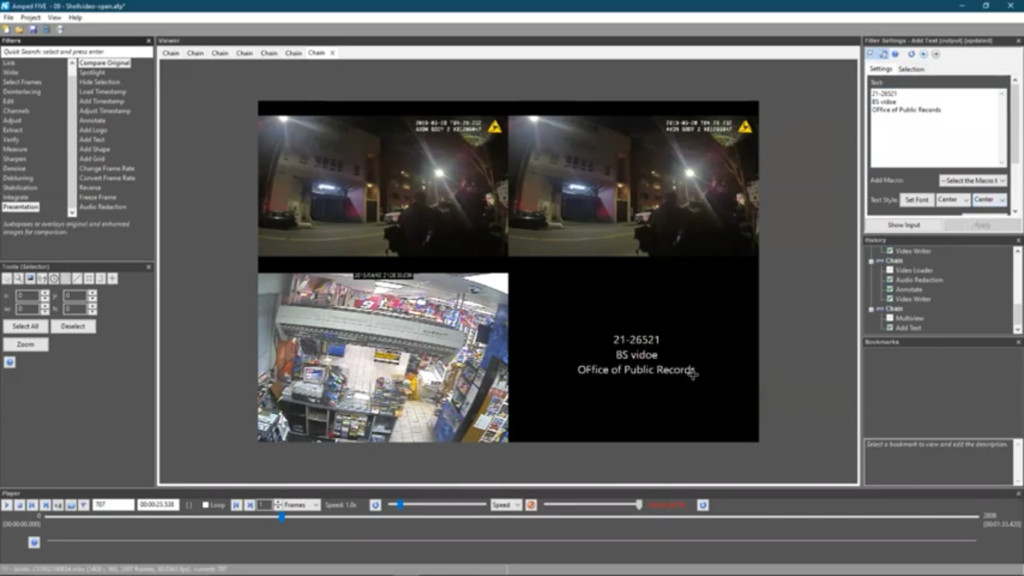Collapse the Chain containing Video Loader
The height and width of the screenshot is (576, 1024).
coord(871,261)
